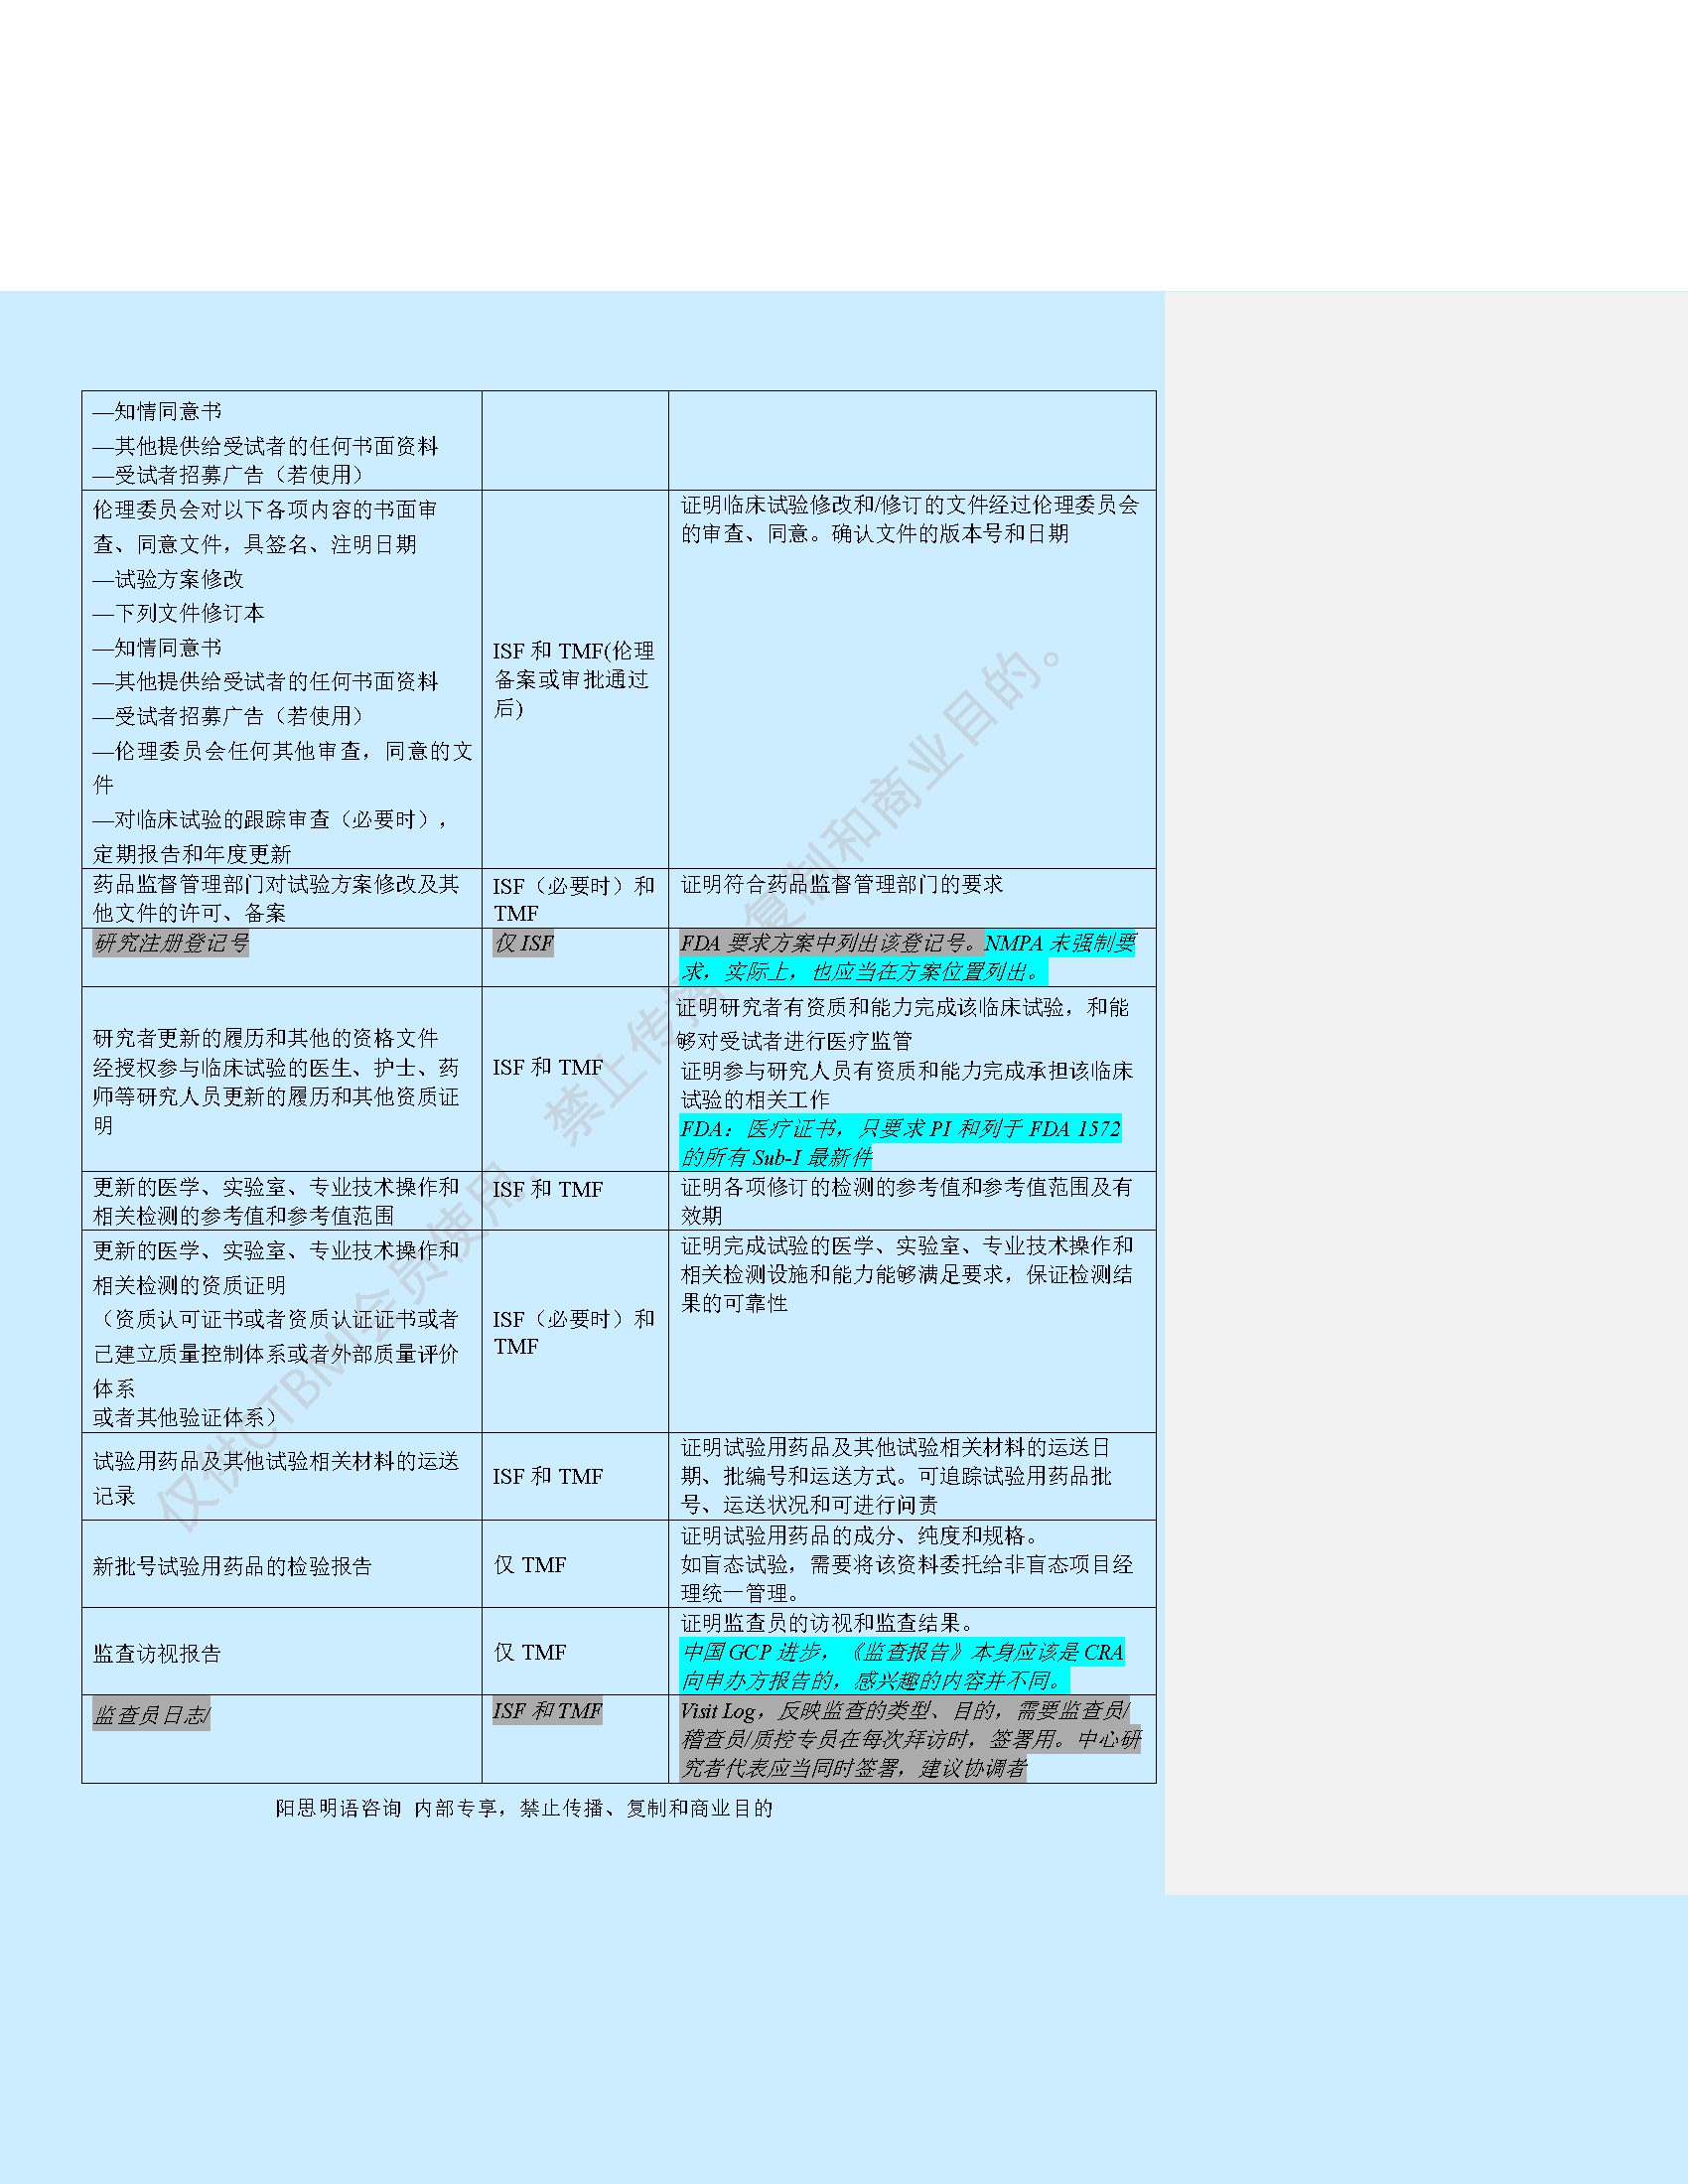Click 'Visit Log，反映监查的类型' text
1688x2184 pixels.
point(806,1711)
